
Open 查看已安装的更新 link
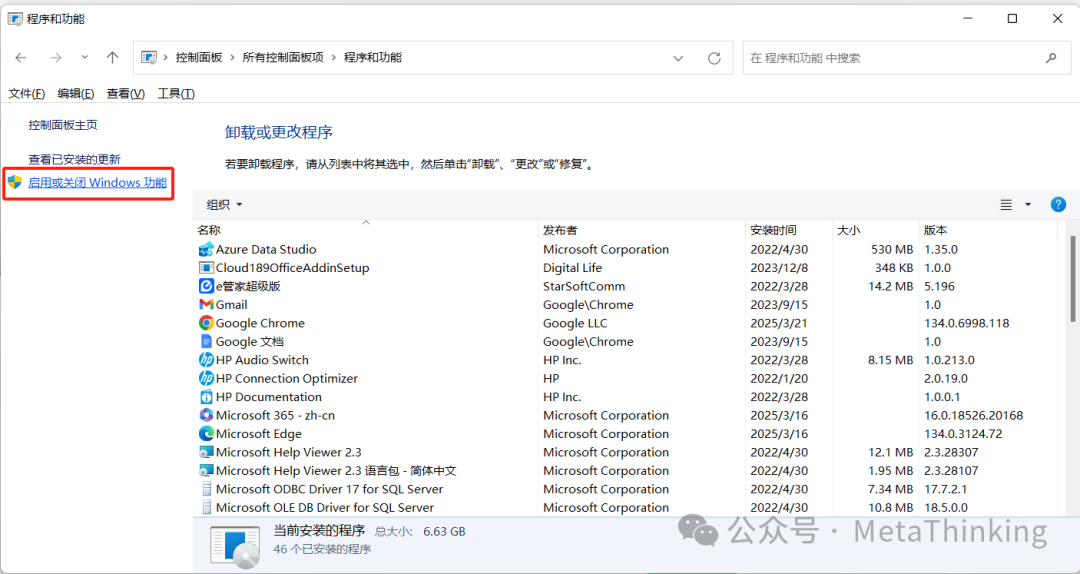[74, 159]
